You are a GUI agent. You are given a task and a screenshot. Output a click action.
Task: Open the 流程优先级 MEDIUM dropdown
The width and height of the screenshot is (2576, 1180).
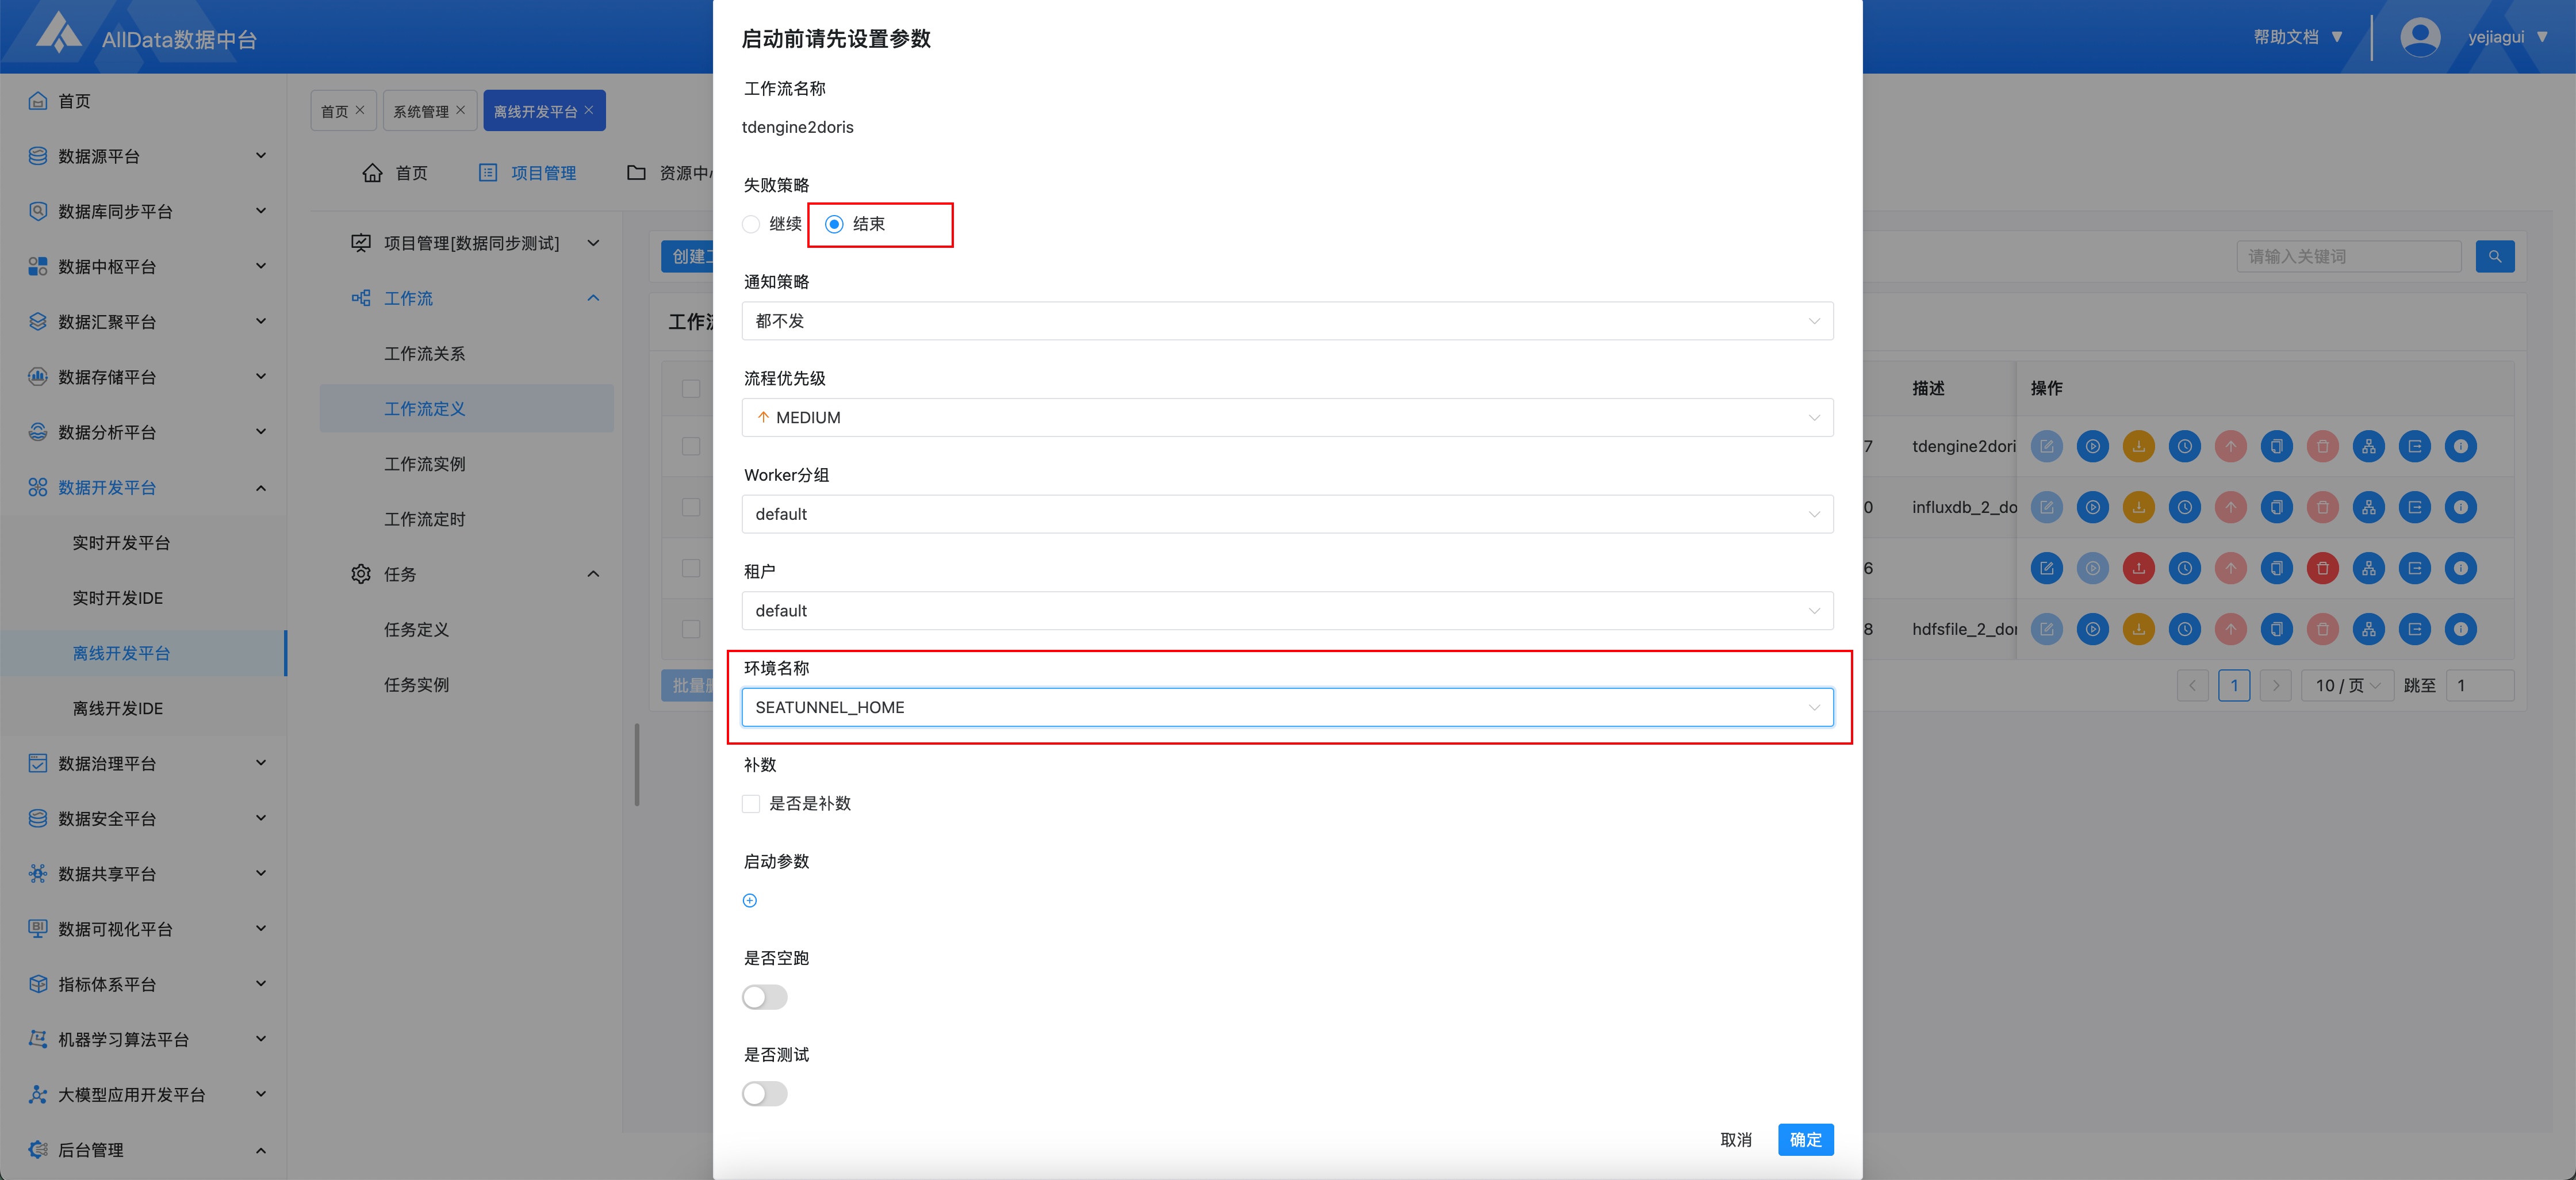pos(1286,417)
